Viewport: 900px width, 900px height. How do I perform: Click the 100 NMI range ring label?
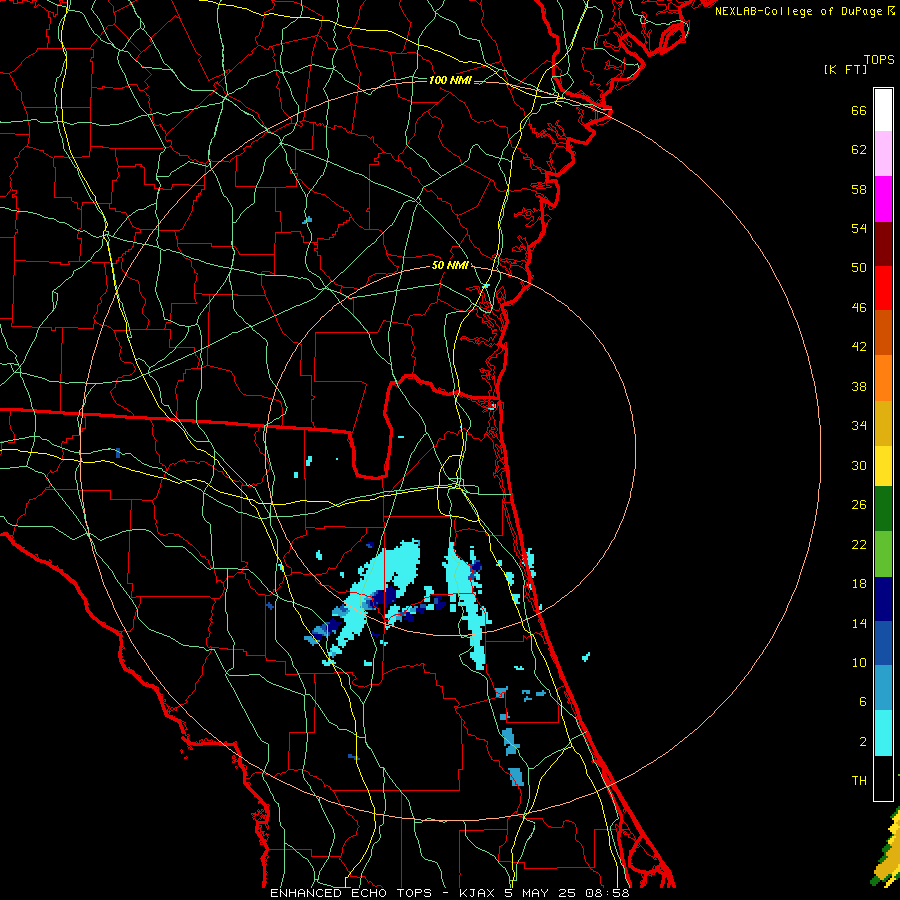tap(450, 80)
